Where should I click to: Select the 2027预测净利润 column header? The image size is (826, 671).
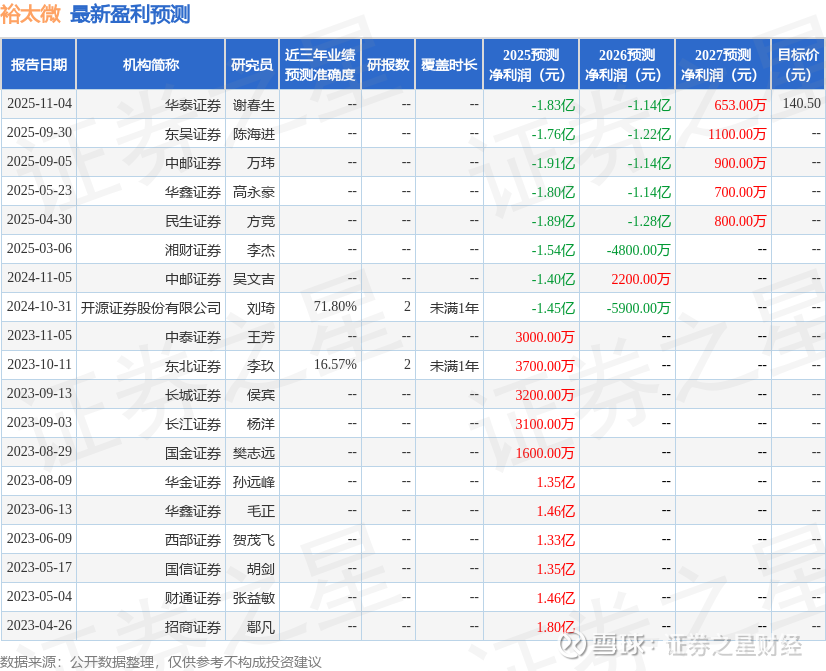click(723, 64)
